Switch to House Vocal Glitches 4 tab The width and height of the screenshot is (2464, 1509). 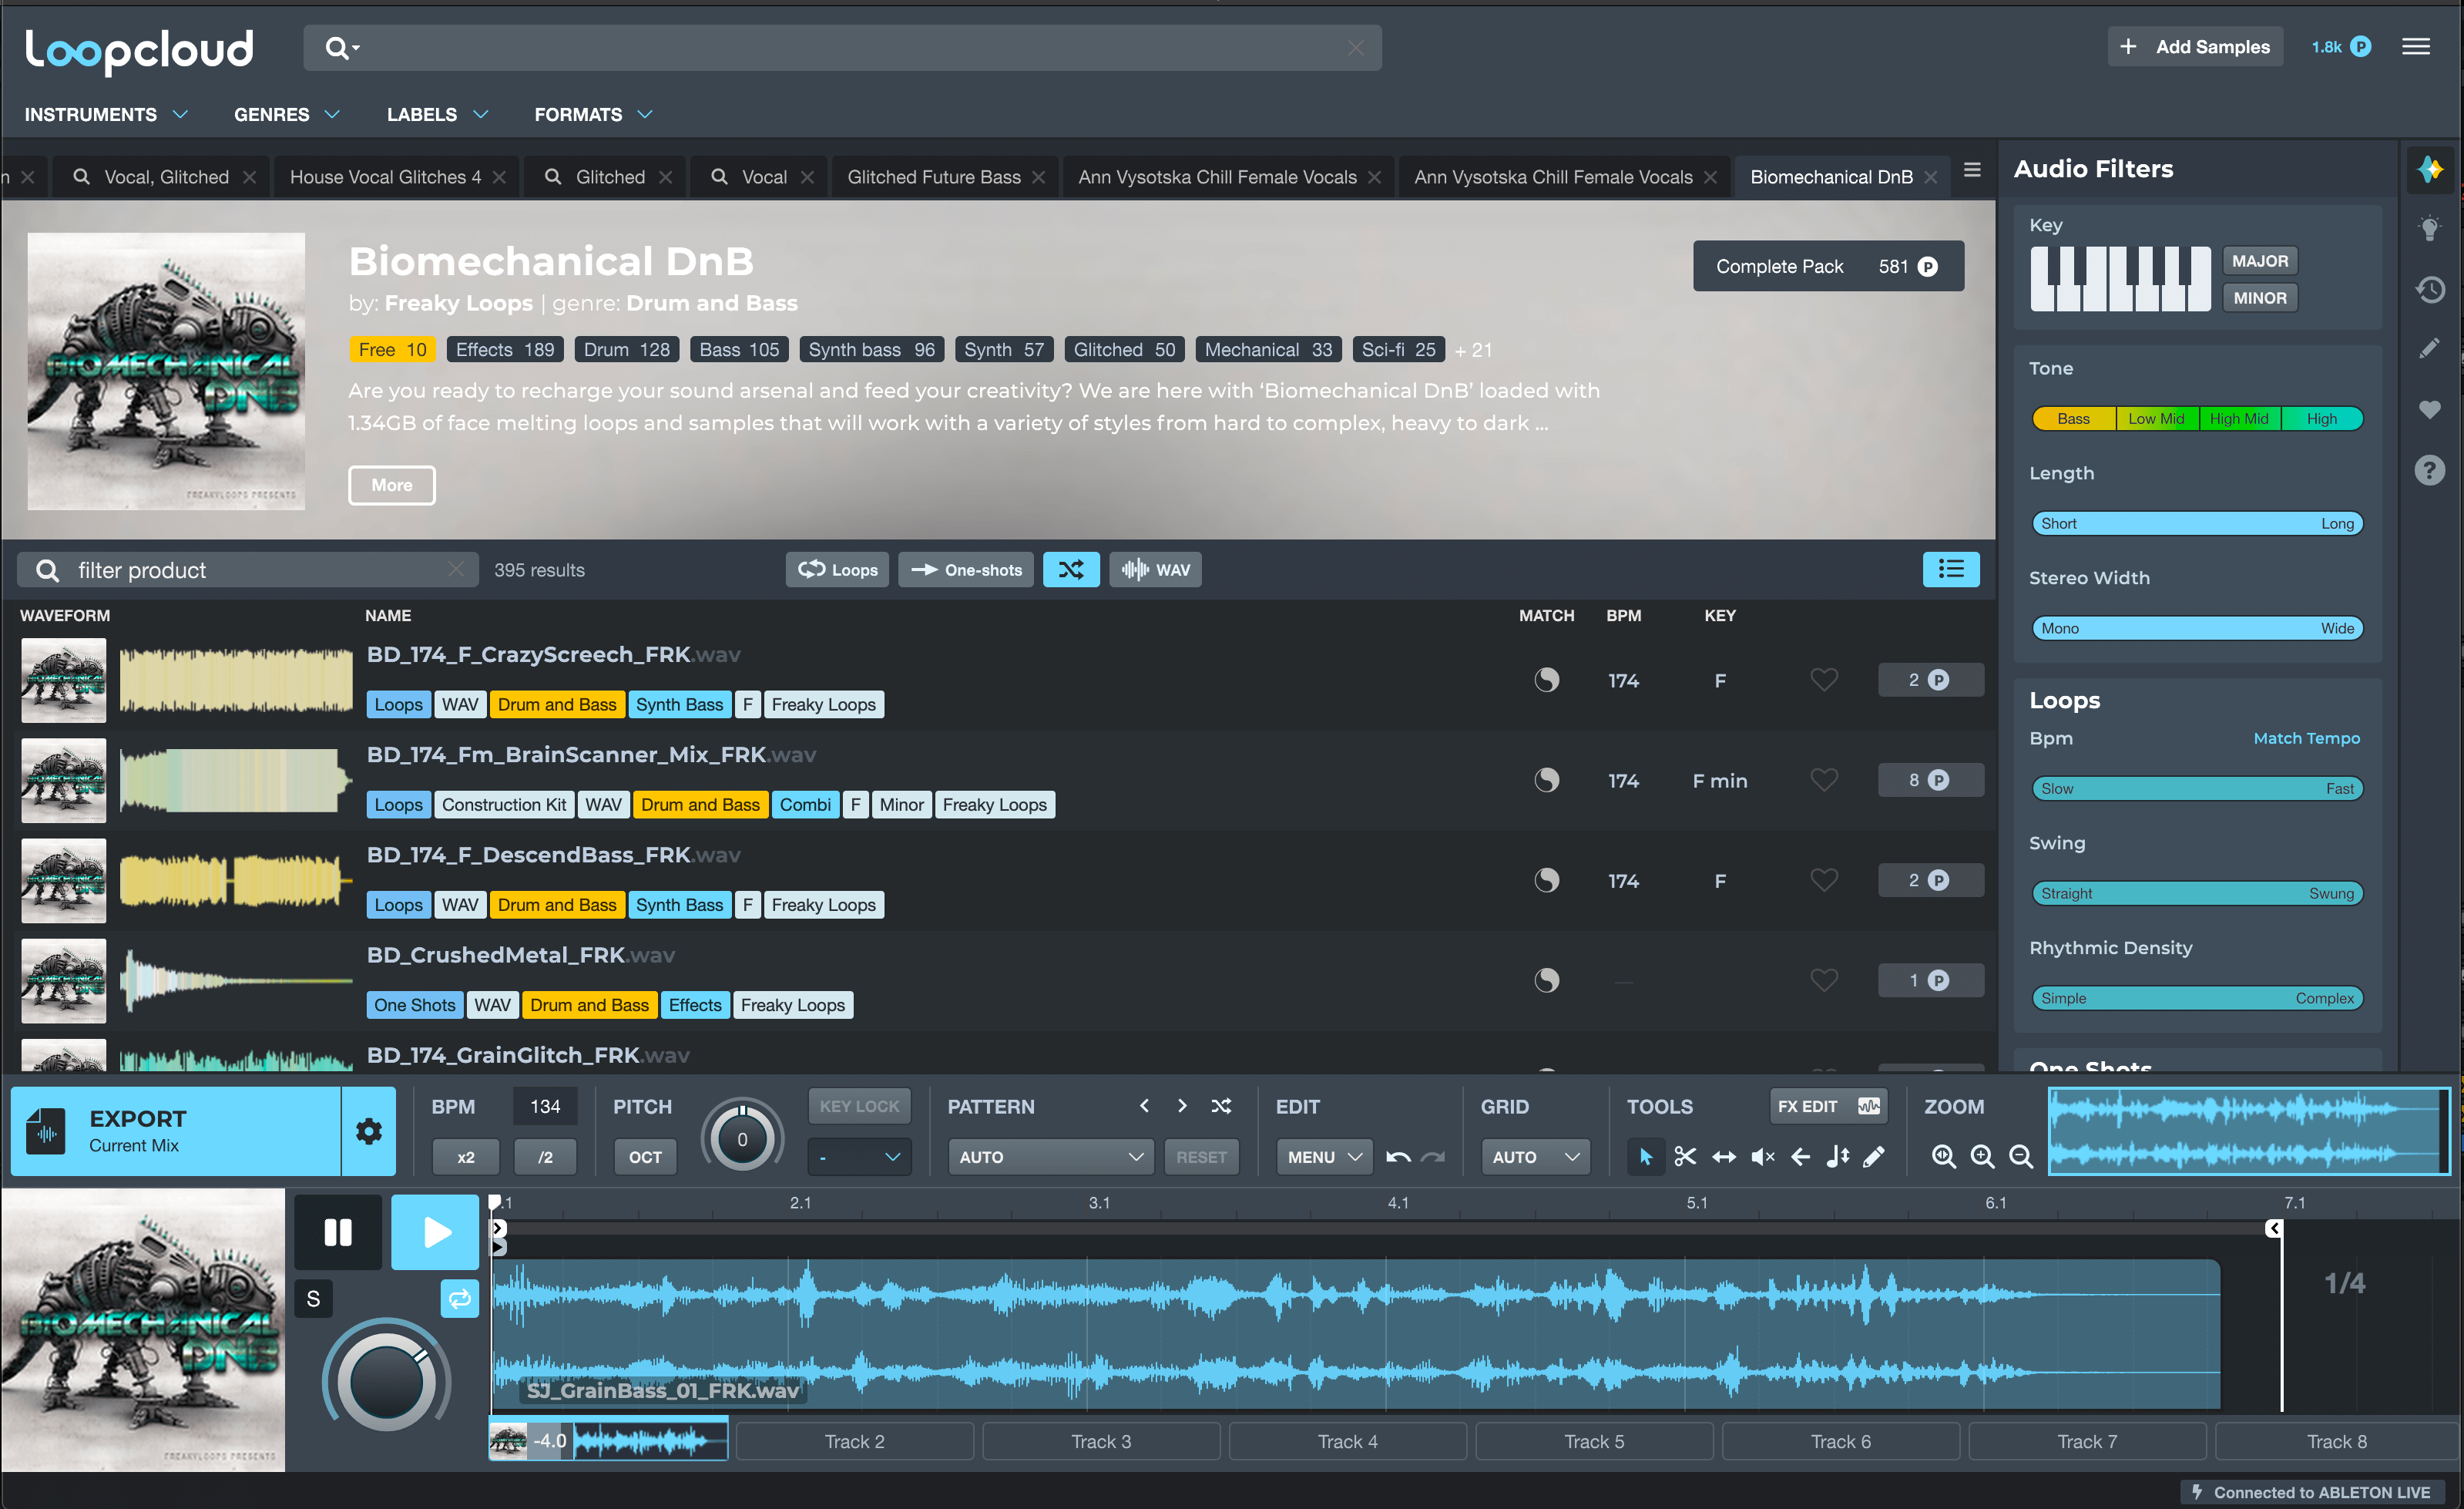coord(385,177)
